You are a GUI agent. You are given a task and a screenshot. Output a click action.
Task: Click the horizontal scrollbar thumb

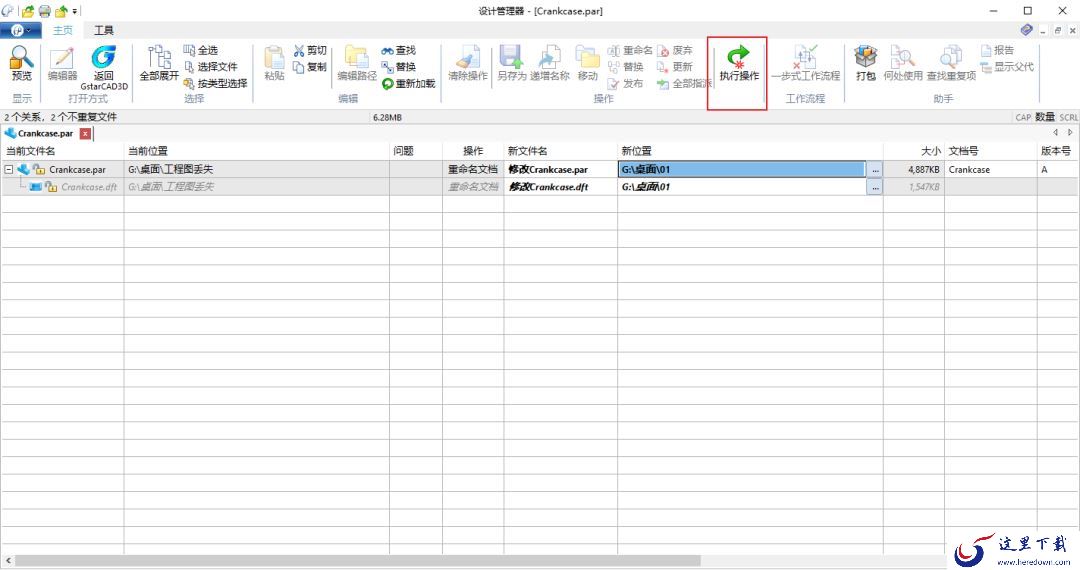click(x=357, y=560)
